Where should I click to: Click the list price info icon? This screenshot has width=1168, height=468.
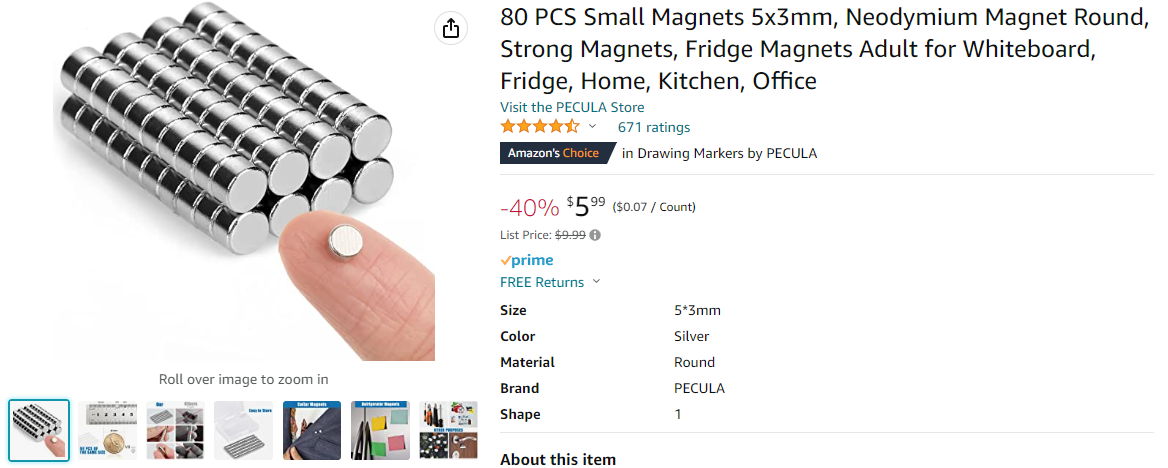click(595, 235)
